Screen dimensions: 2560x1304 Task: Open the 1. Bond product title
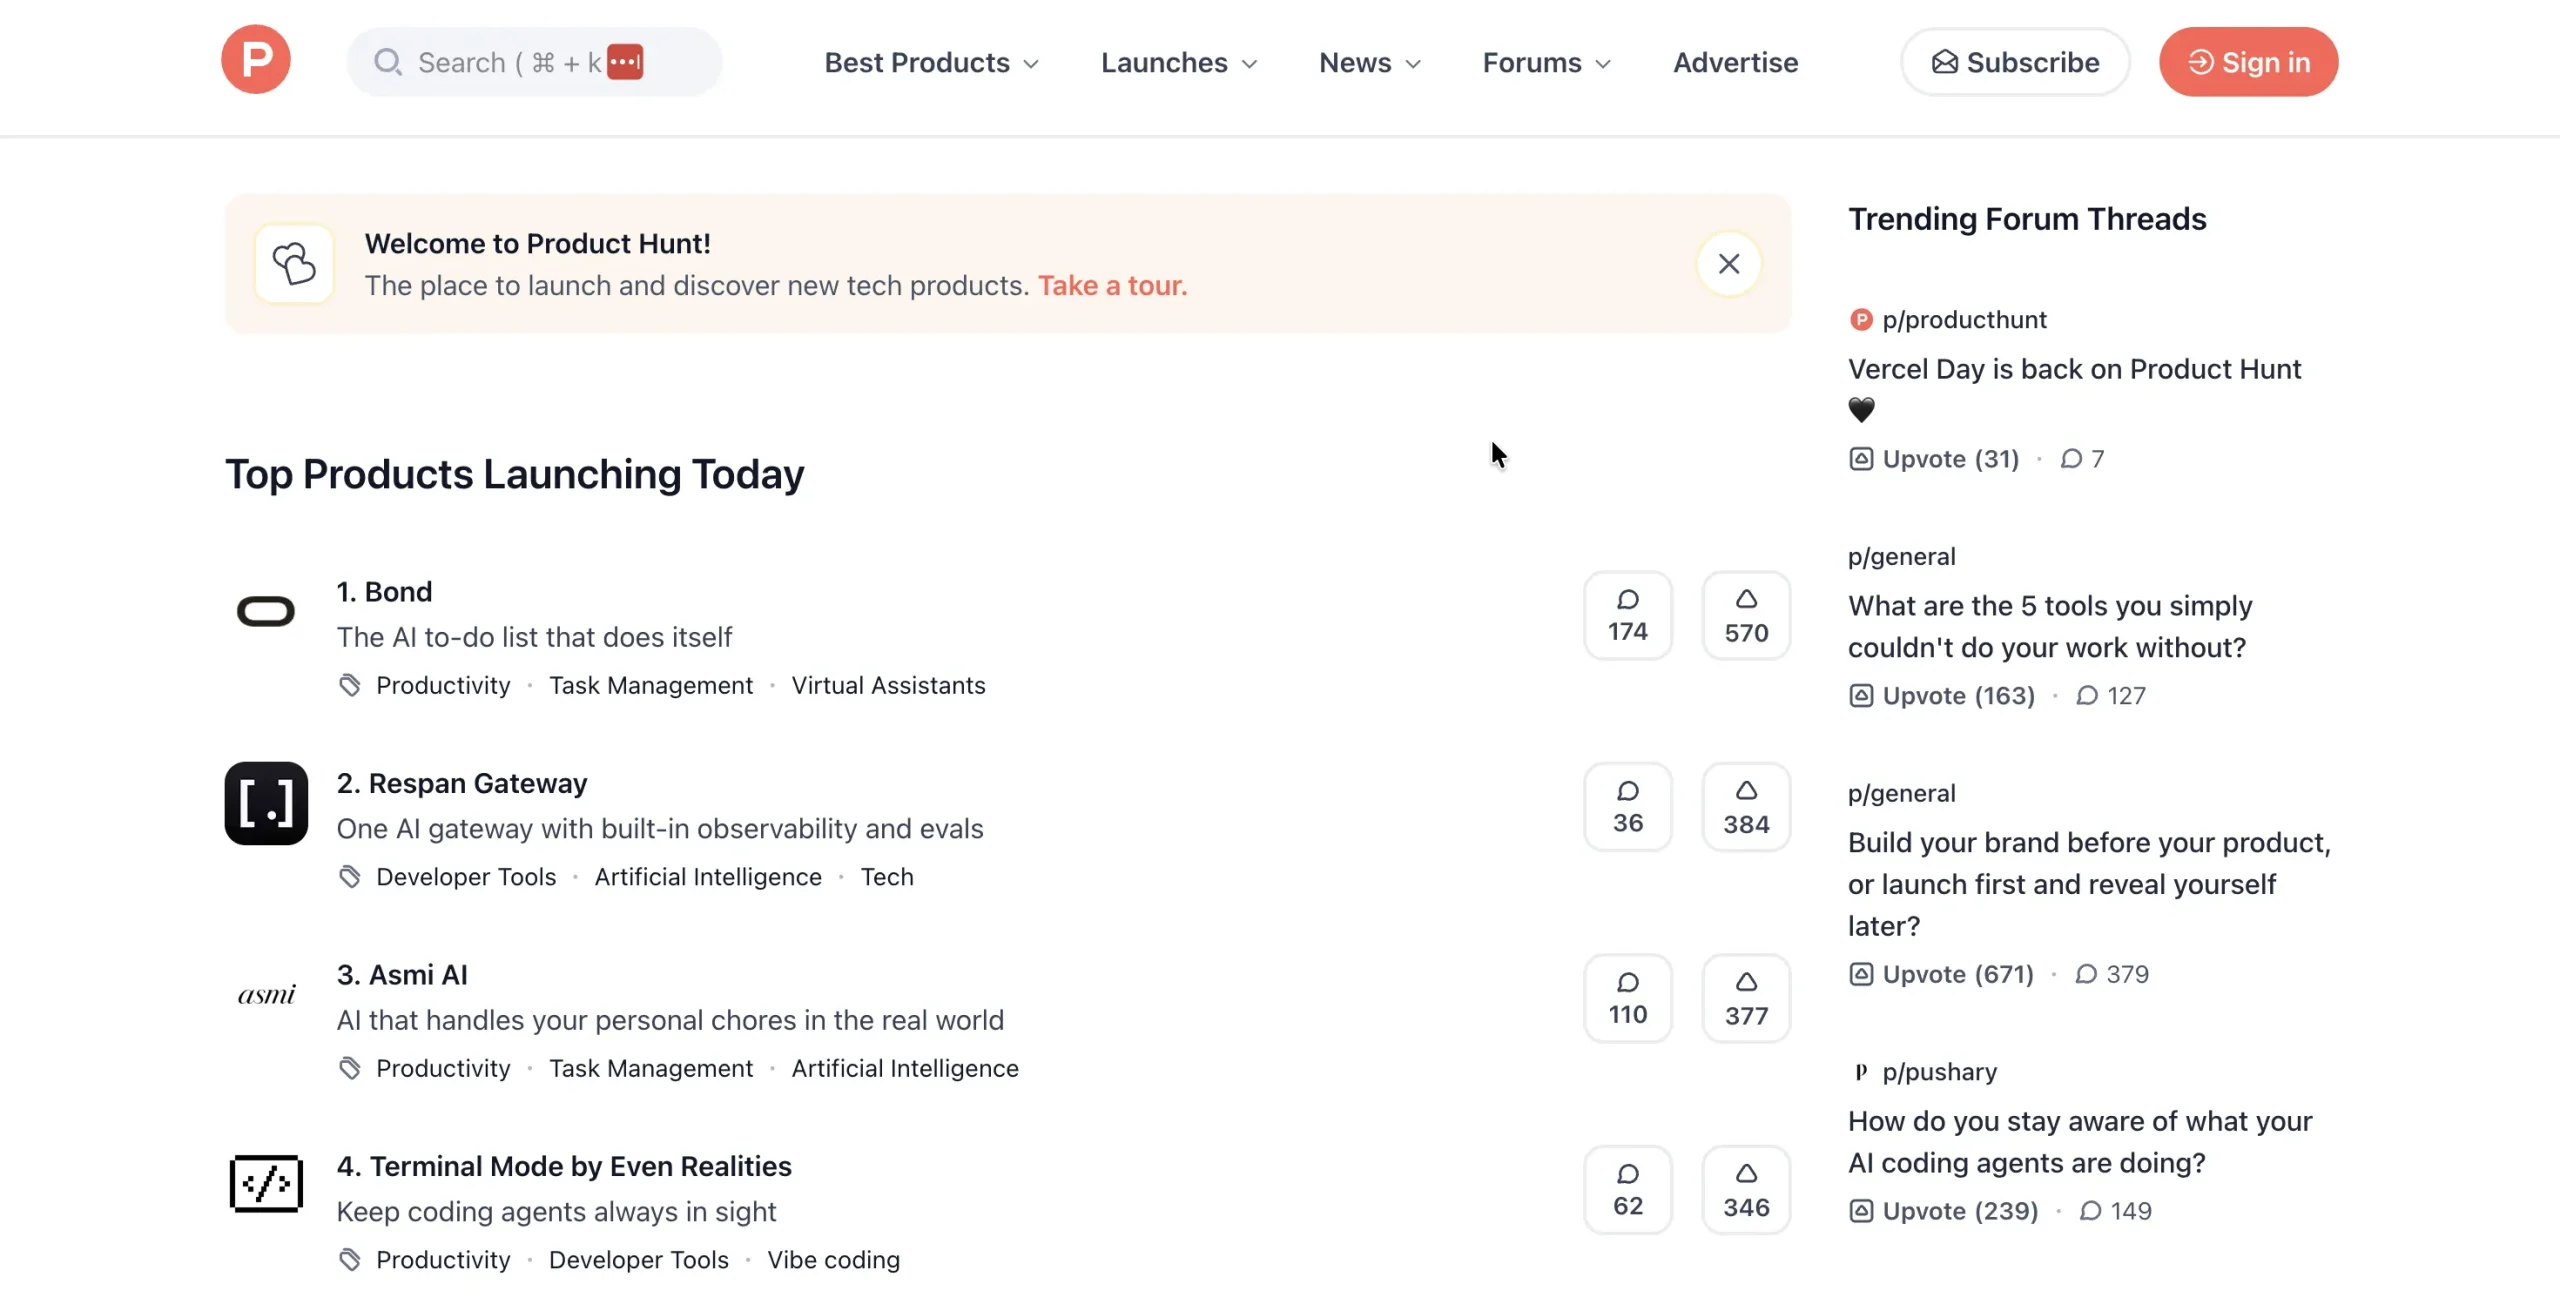coord(384,592)
